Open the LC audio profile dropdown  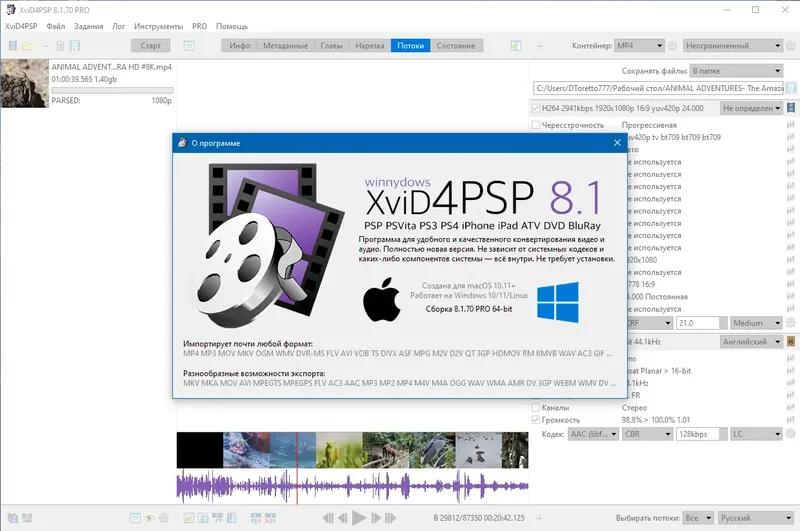(x=756, y=434)
